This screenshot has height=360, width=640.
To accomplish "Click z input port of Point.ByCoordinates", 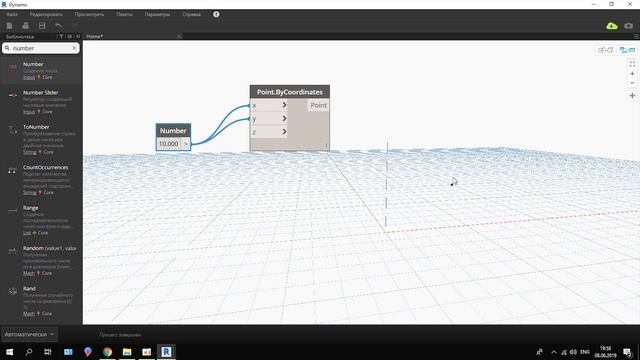I will 269,132.
